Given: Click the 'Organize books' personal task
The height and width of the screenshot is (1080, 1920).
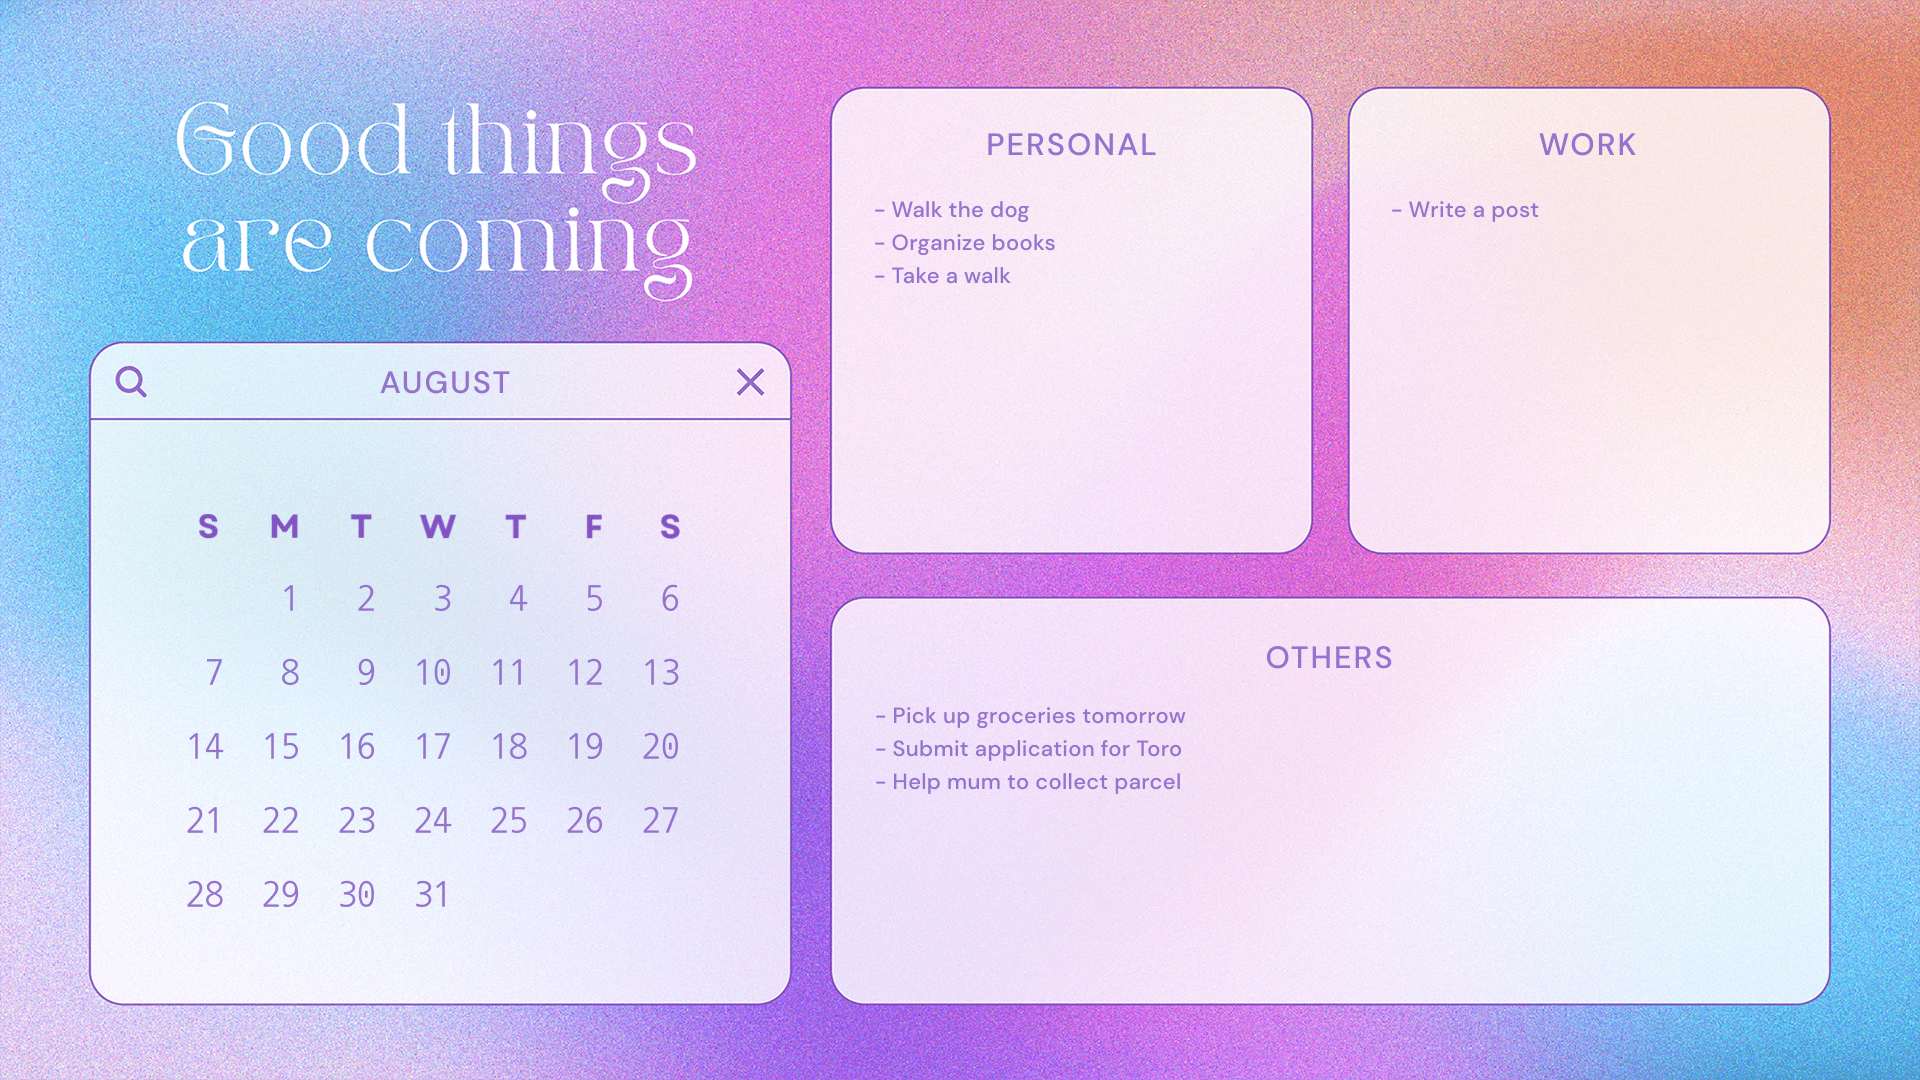Looking at the screenshot, I should click(x=971, y=243).
